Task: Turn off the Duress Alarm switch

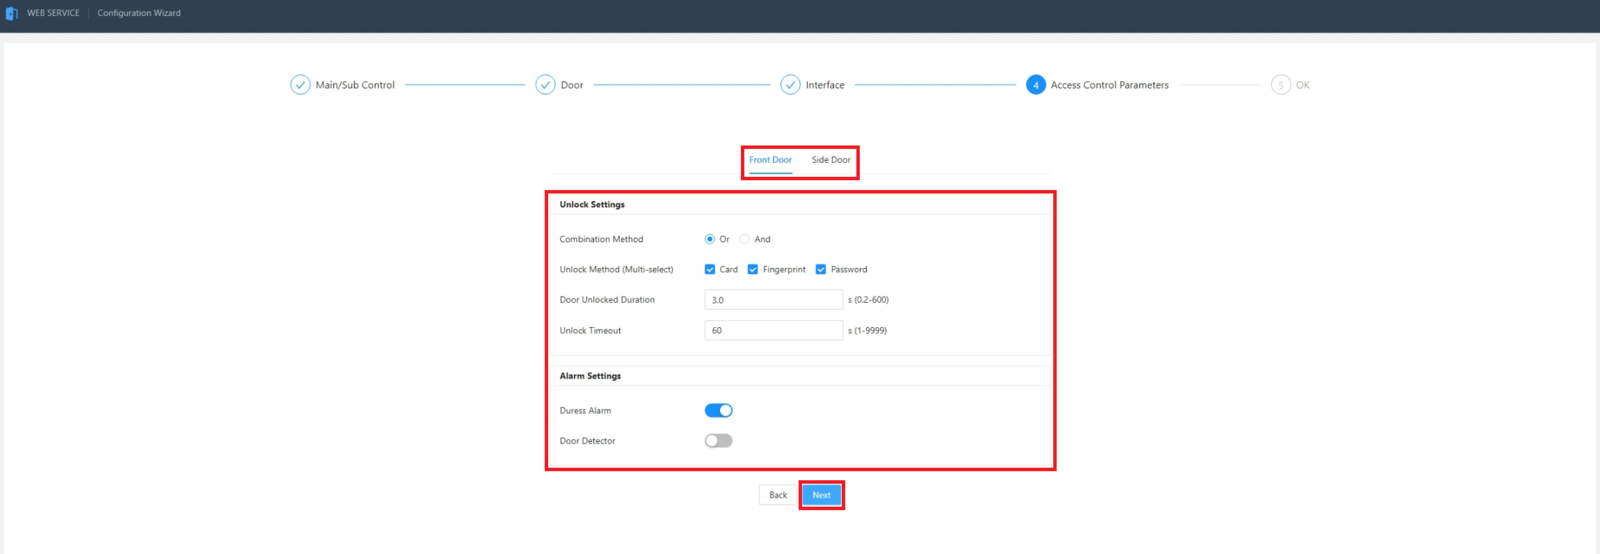Action: pos(719,410)
